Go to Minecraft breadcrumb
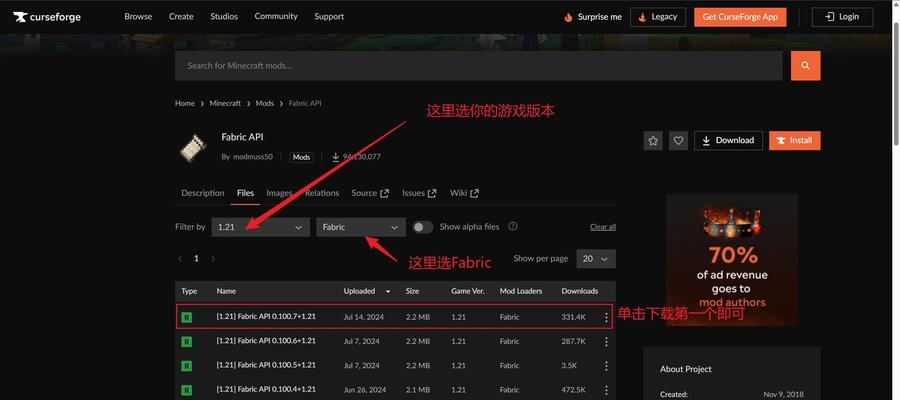 pyautogui.click(x=225, y=103)
